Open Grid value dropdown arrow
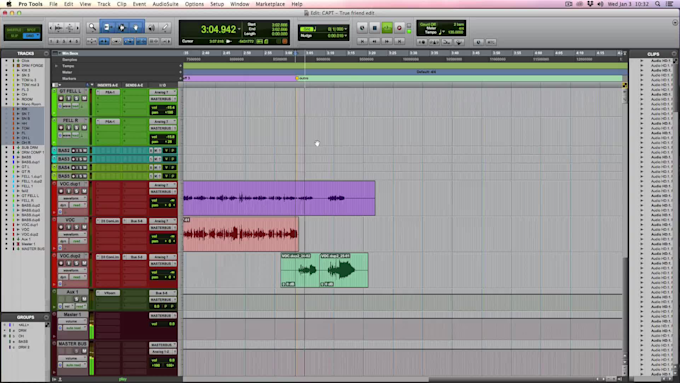 pyautogui.click(x=346, y=29)
